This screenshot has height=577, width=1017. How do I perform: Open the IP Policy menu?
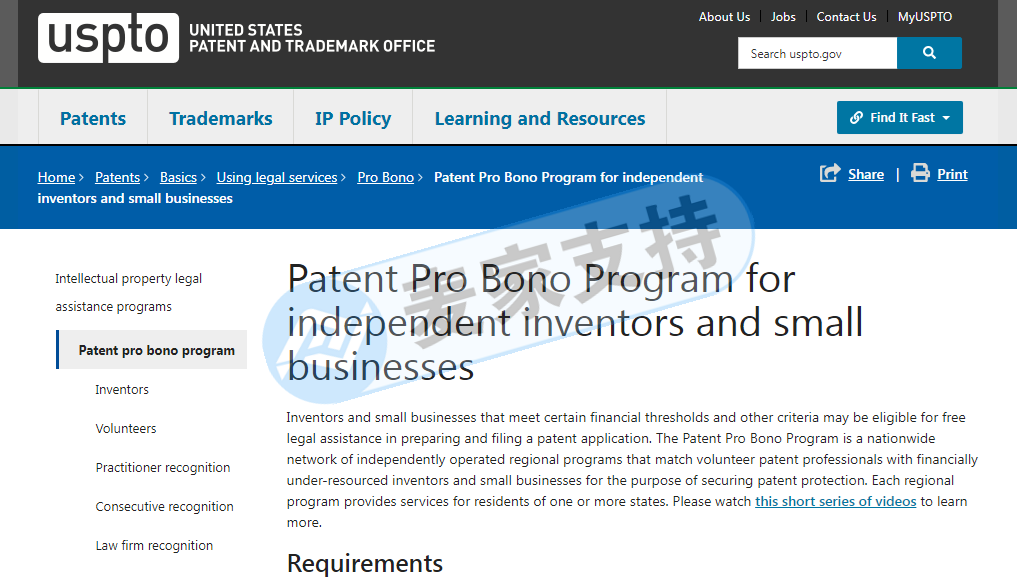353,119
